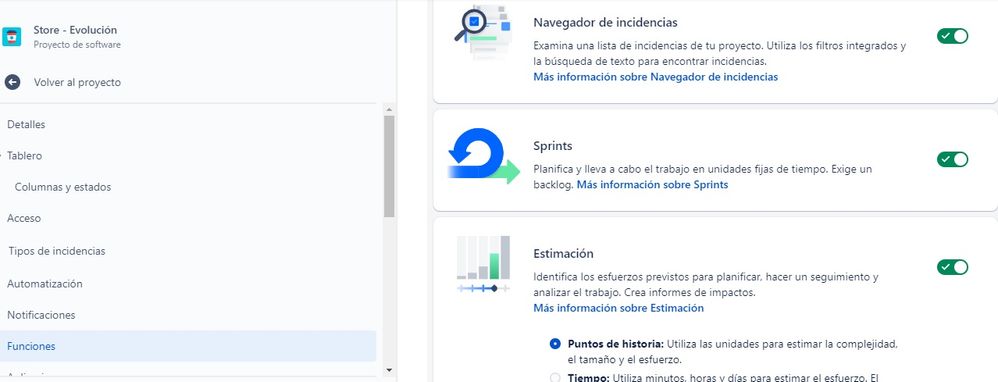
Task: Click the Proyecto de software subtitle
Action: click(77, 45)
